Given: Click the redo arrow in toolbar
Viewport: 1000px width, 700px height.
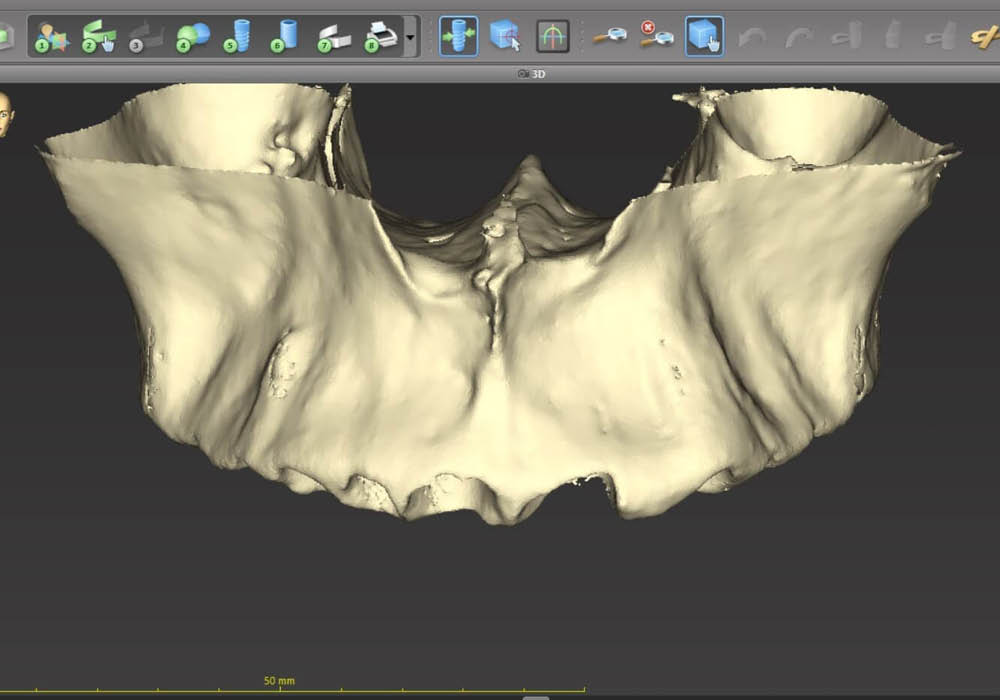Looking at the screenshot, I should pyautogui.click(x=799, y=37).
